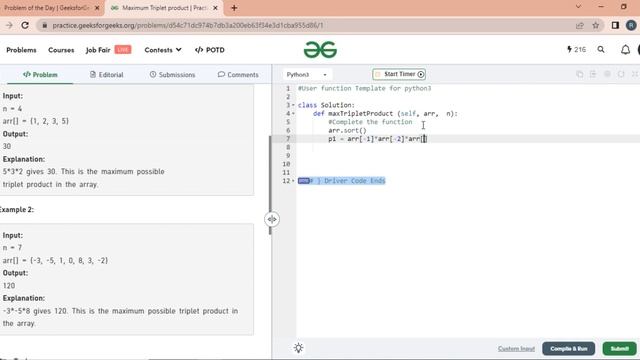Open the Comments tab
Image resolution: width=640 pixels, height=360 pixels.
[238, 75]
